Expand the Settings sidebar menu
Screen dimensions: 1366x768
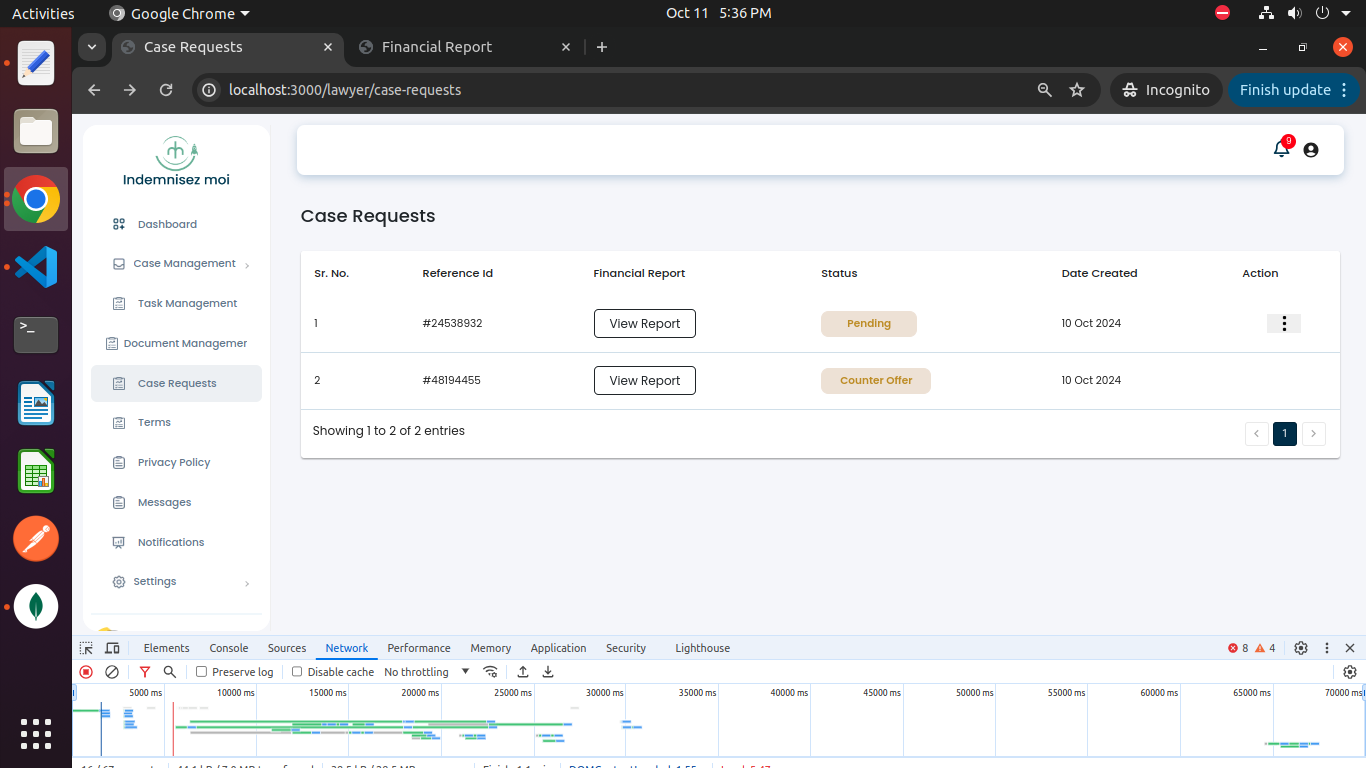click(155, 582)
